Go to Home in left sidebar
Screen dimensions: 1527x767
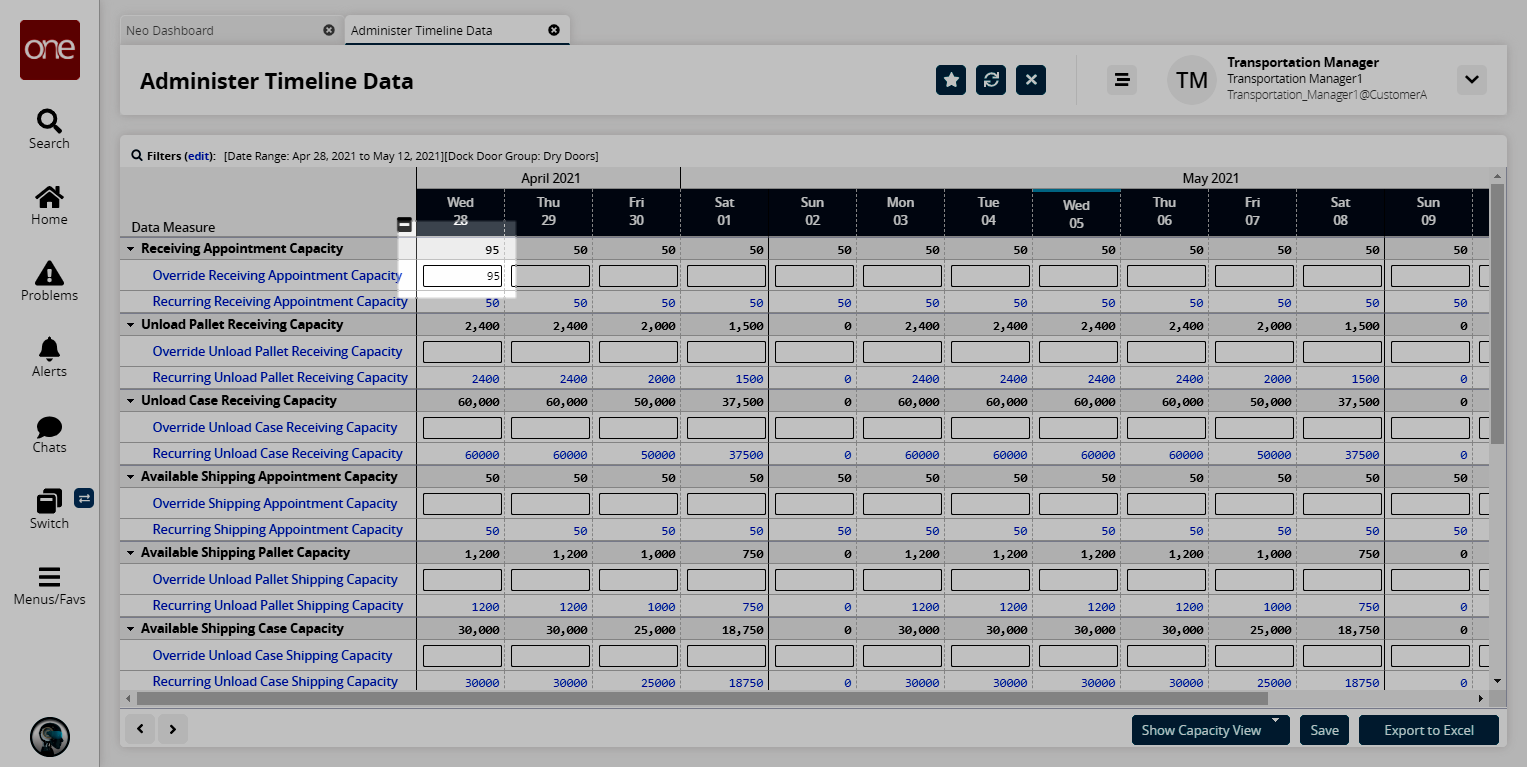click(49, 198)
